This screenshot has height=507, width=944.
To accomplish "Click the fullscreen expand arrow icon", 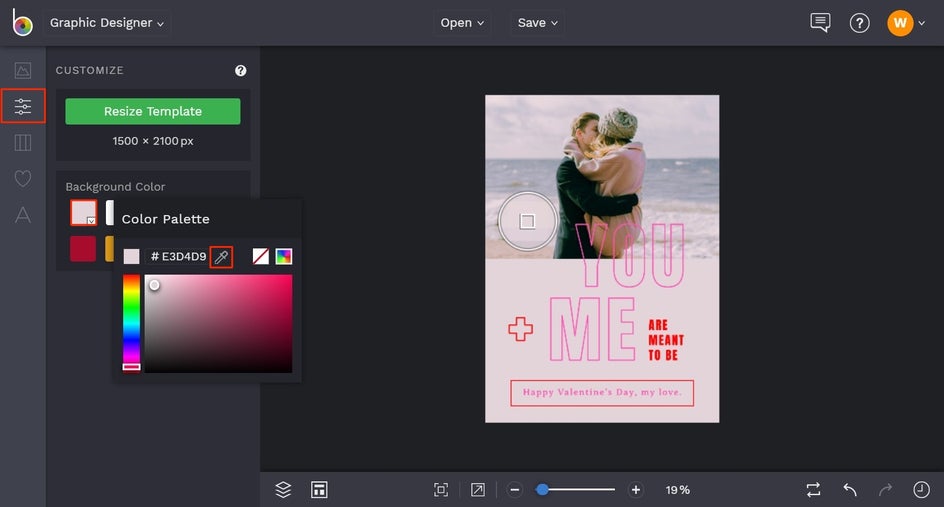I will (478, 490).
